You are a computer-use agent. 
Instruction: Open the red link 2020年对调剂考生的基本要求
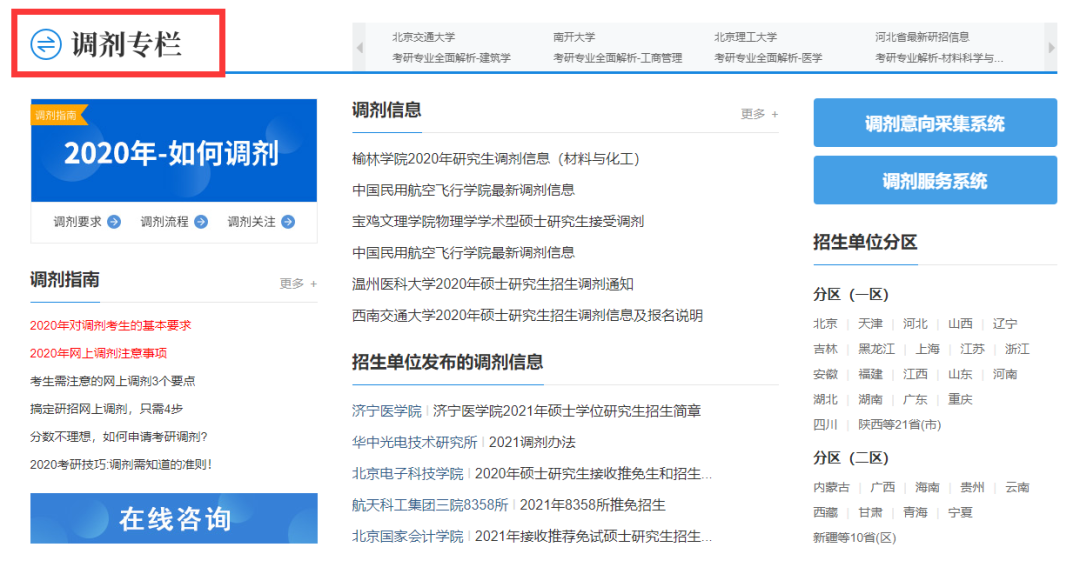(110, 325)
